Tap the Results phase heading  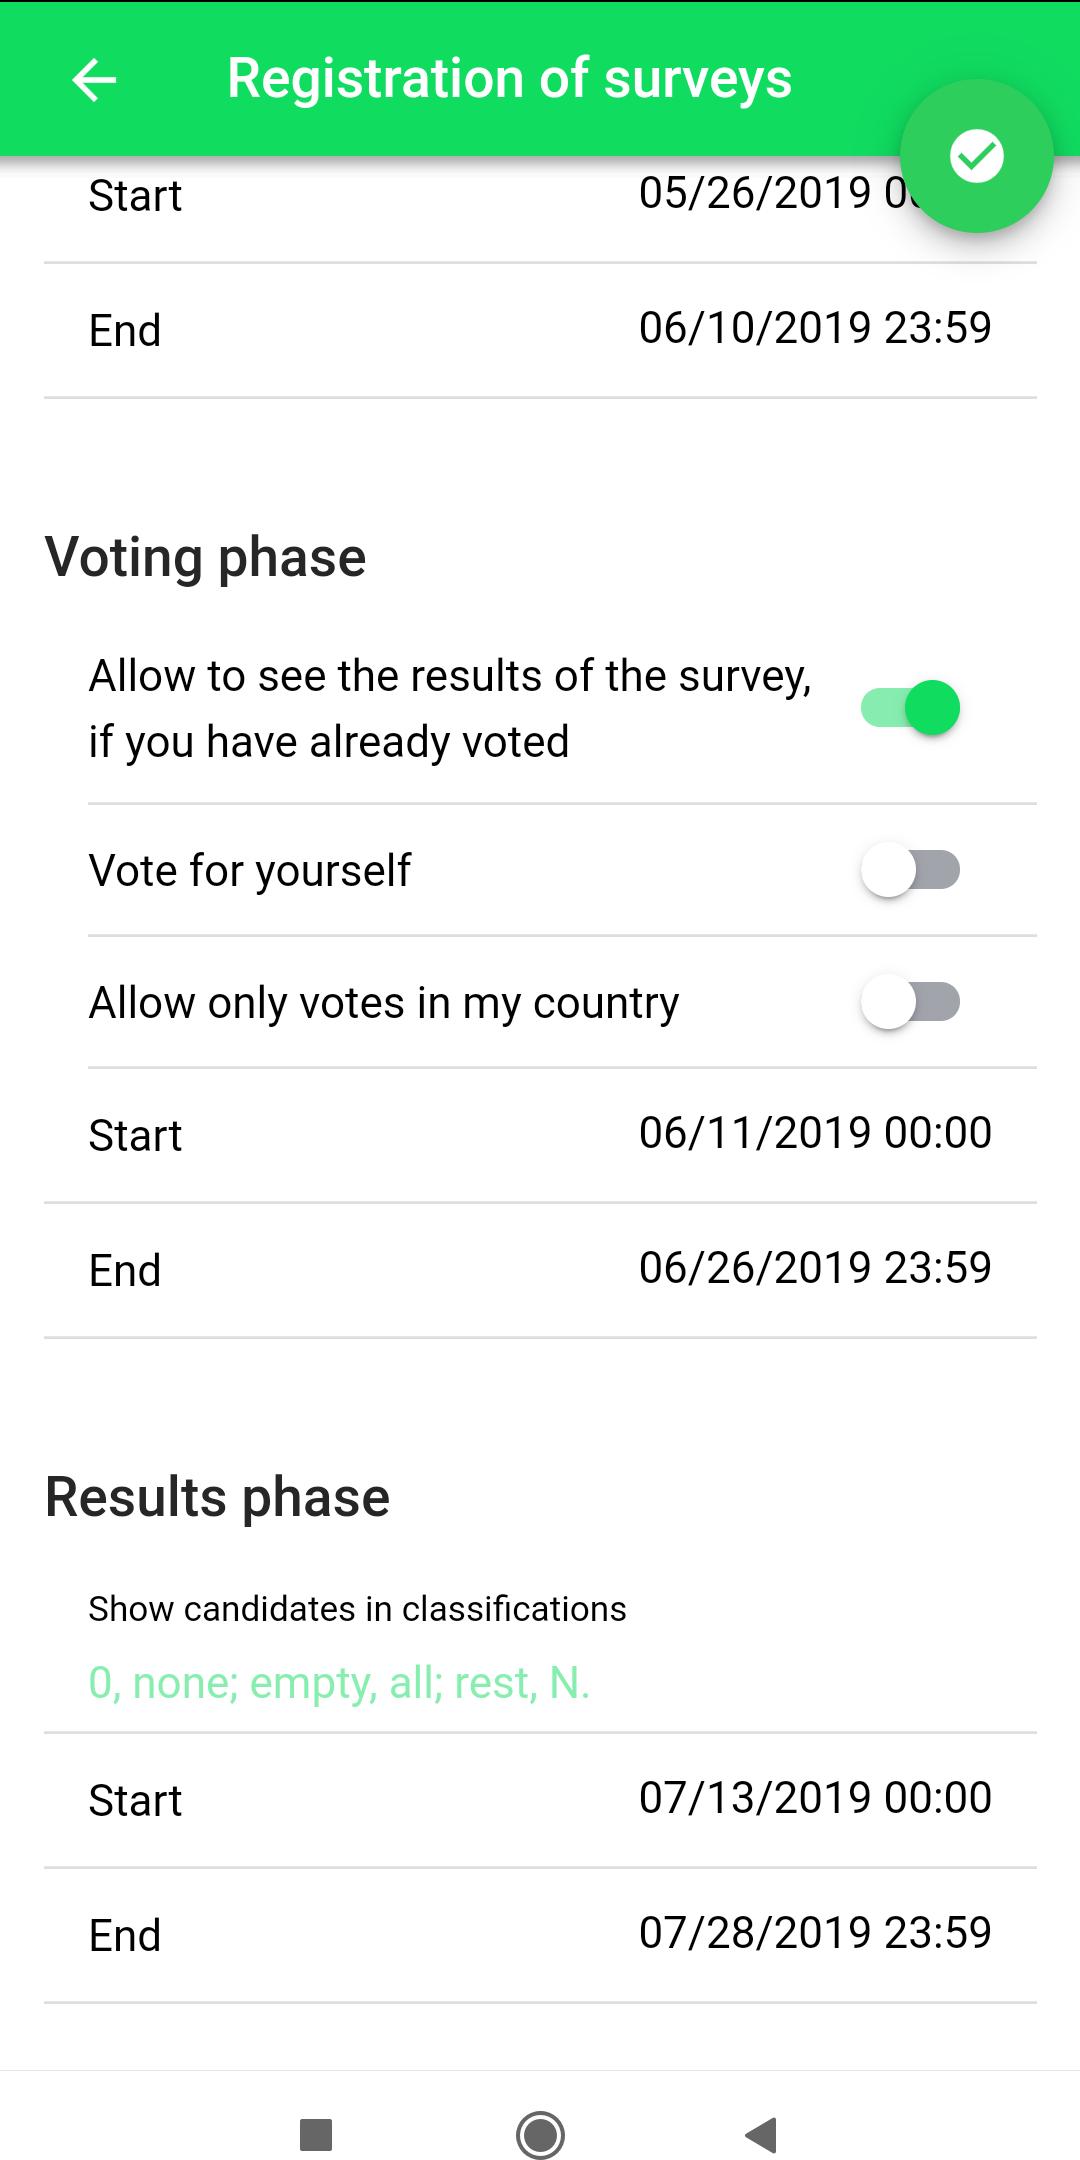[x=217, y=1497]
